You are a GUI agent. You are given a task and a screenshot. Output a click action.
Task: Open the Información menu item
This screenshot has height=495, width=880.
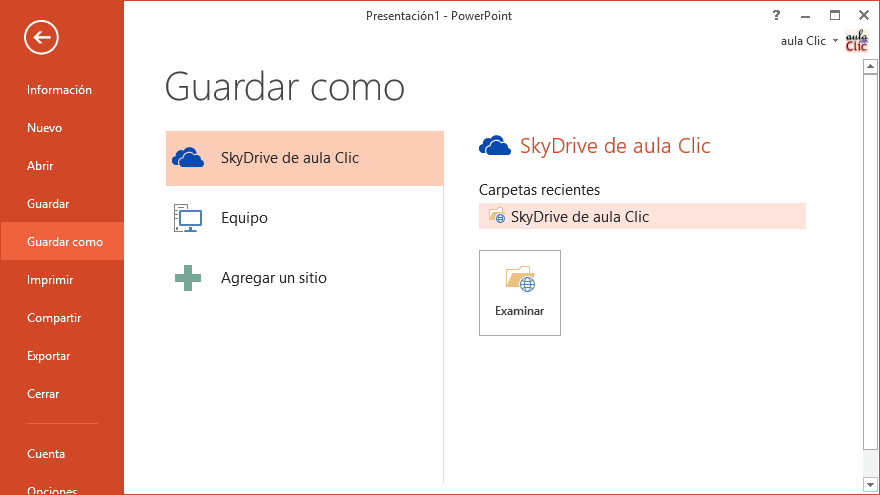pyautogui.click(x=59, y=90)
